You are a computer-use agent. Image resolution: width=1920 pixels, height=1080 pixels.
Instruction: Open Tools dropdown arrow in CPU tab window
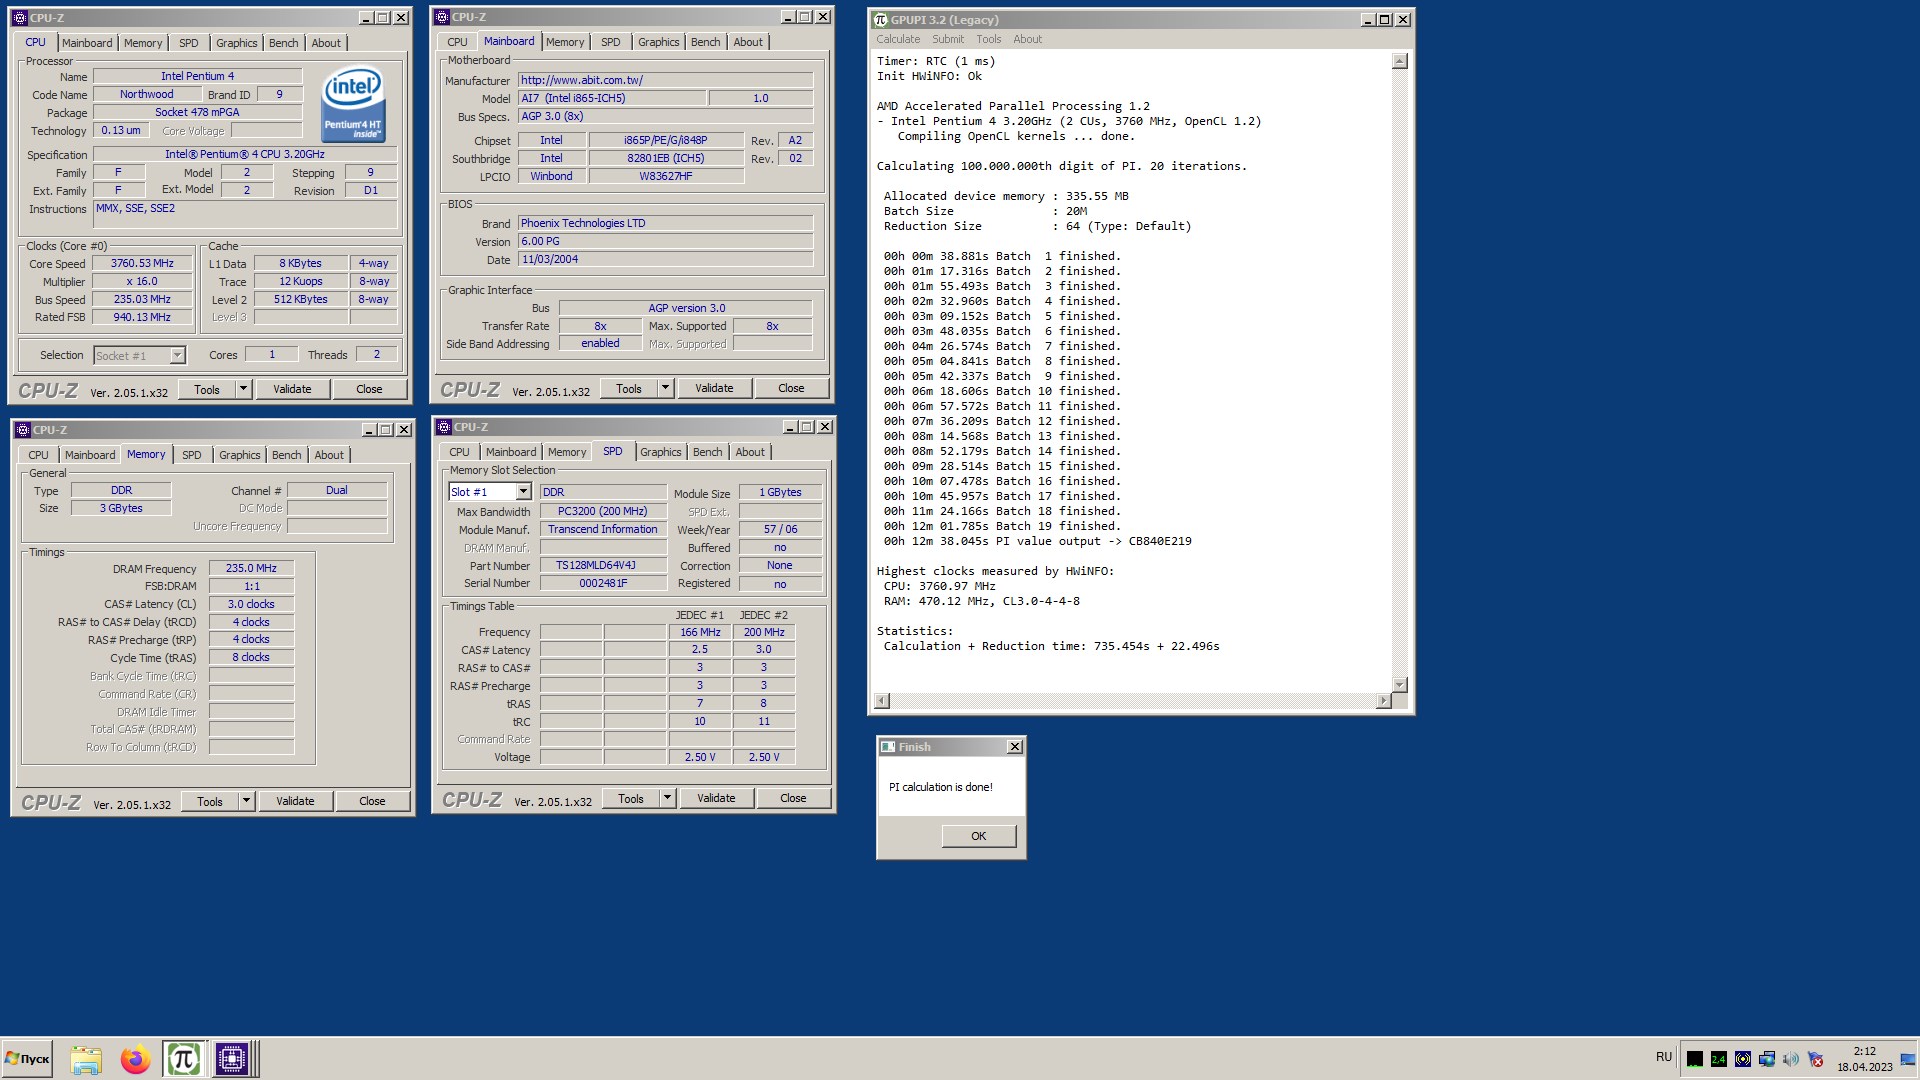pyautogui.click(x=243, y=390)
